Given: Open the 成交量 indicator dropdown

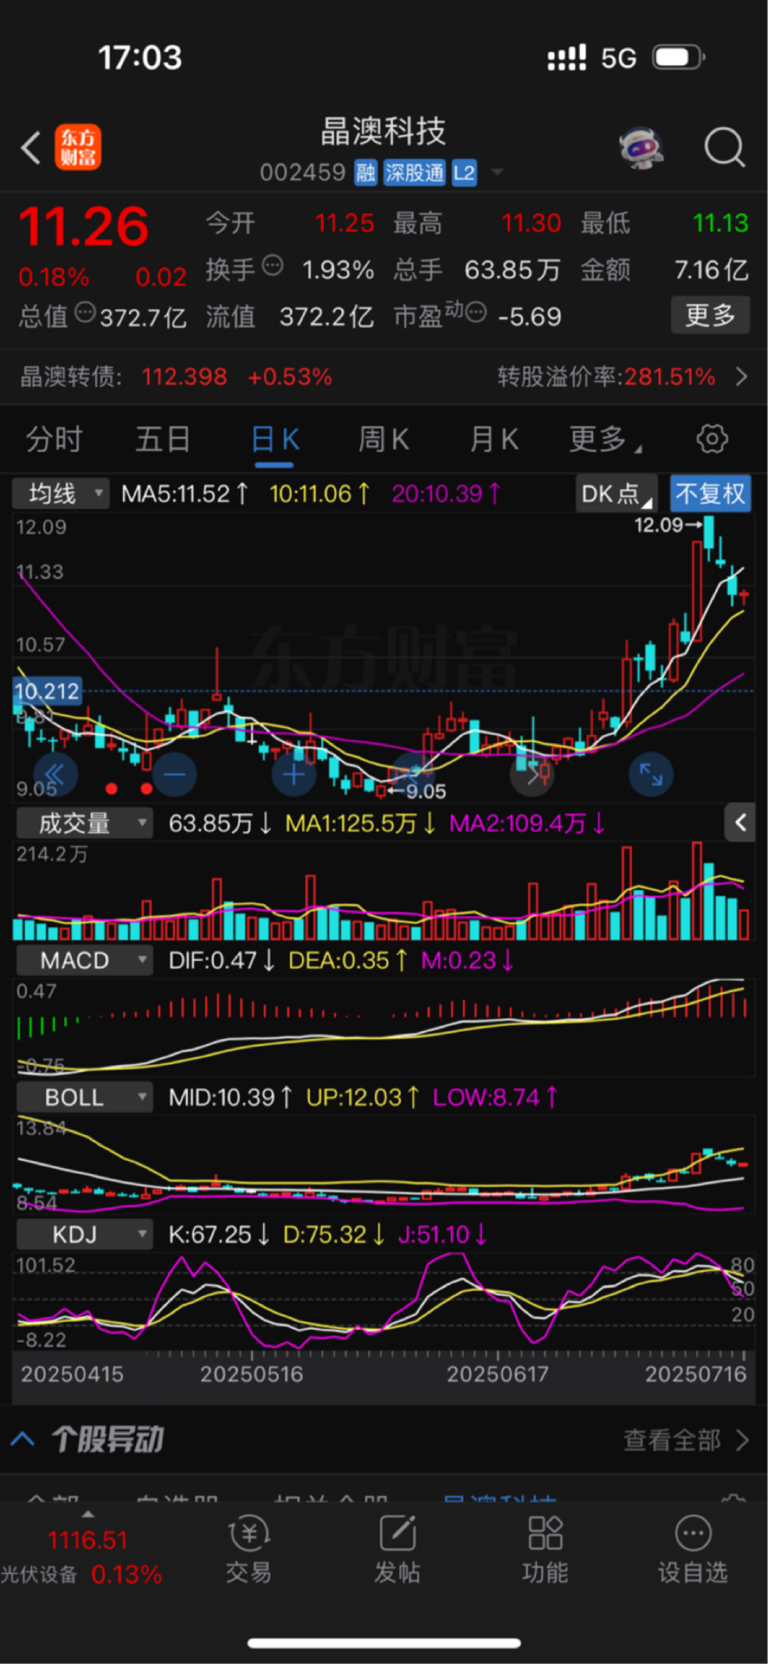Looking at the screenshot, I should point(84,823).
